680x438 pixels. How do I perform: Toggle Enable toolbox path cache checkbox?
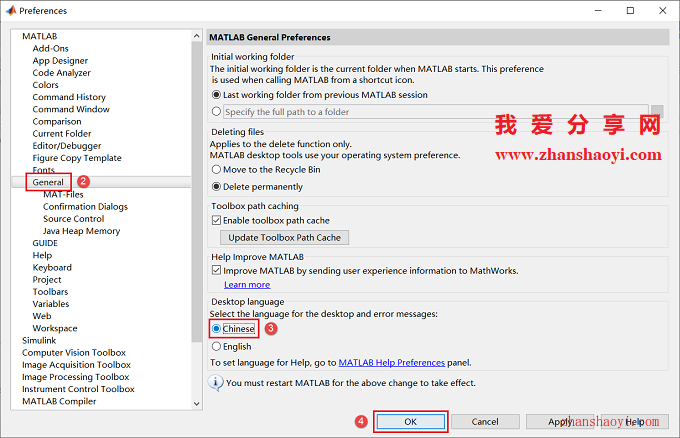(216, 220)
